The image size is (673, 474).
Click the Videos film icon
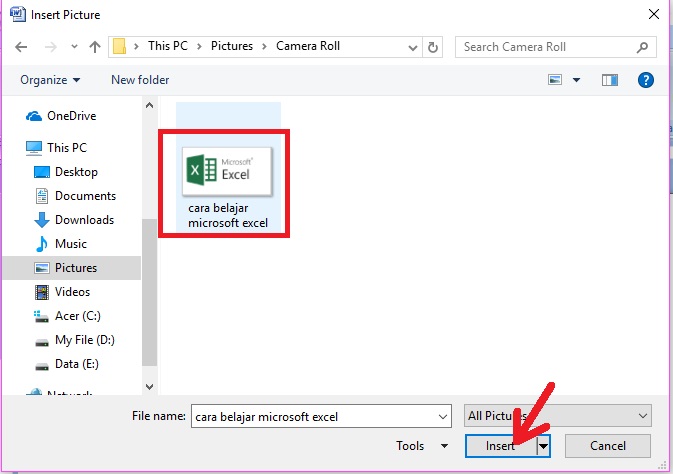click(x=42, y=292)
